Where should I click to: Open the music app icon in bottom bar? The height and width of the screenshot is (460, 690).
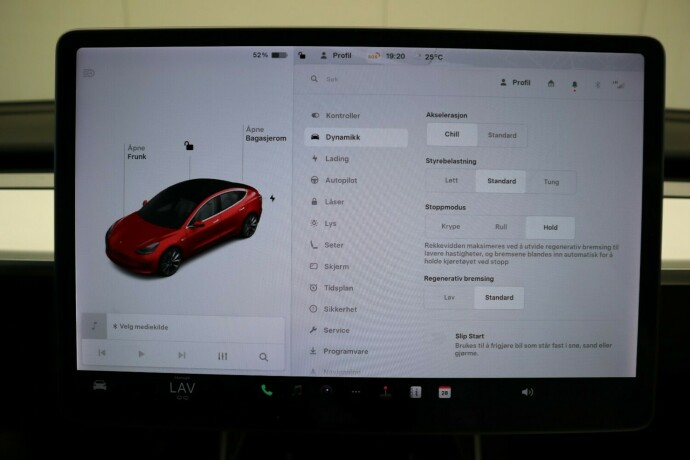(x=297, y=390)
